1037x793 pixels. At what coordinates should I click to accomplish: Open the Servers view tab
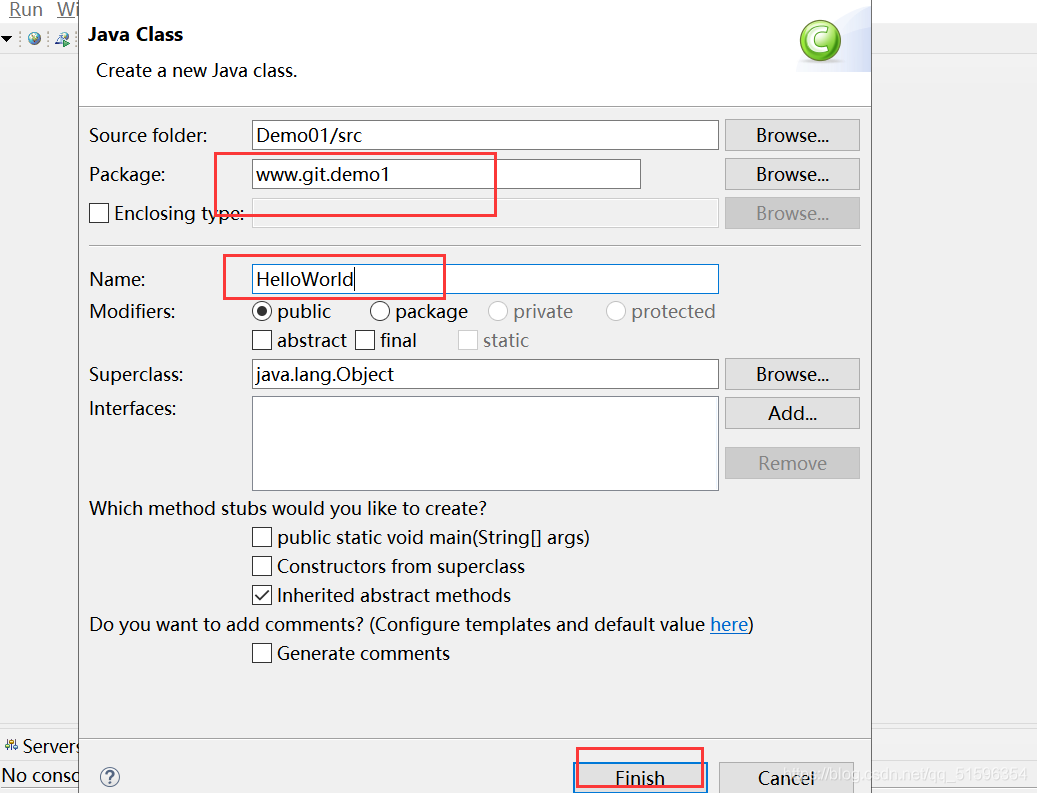coord(41,746)
